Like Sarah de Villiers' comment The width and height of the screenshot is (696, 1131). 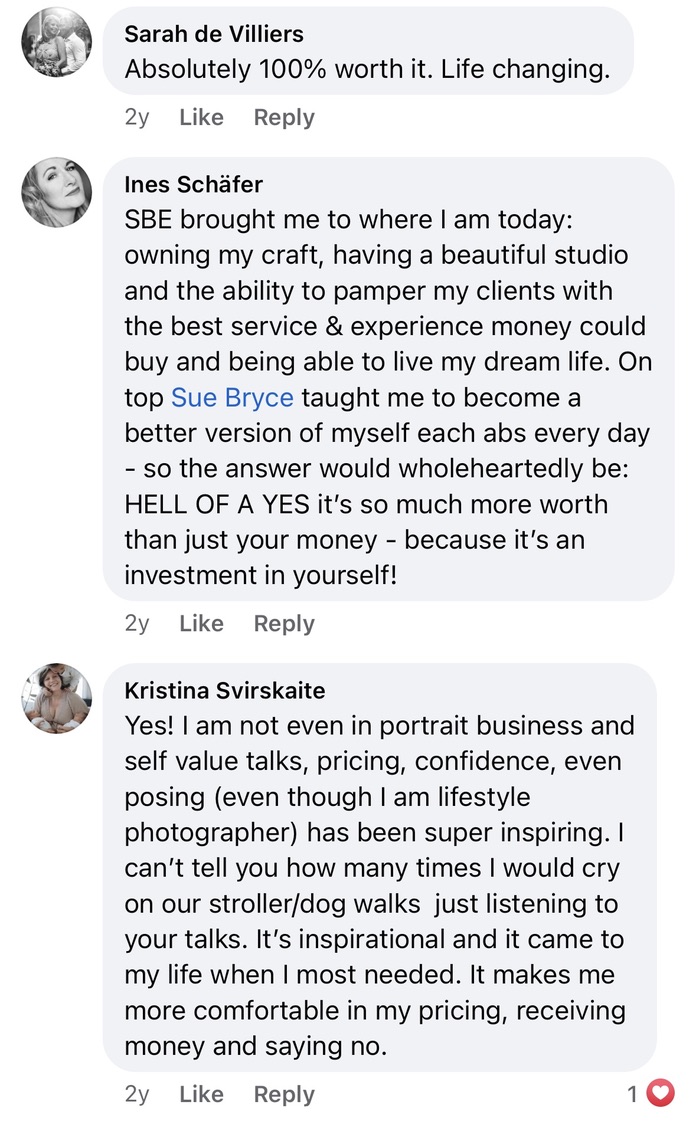pyautogui.click(x=201, y=117)
